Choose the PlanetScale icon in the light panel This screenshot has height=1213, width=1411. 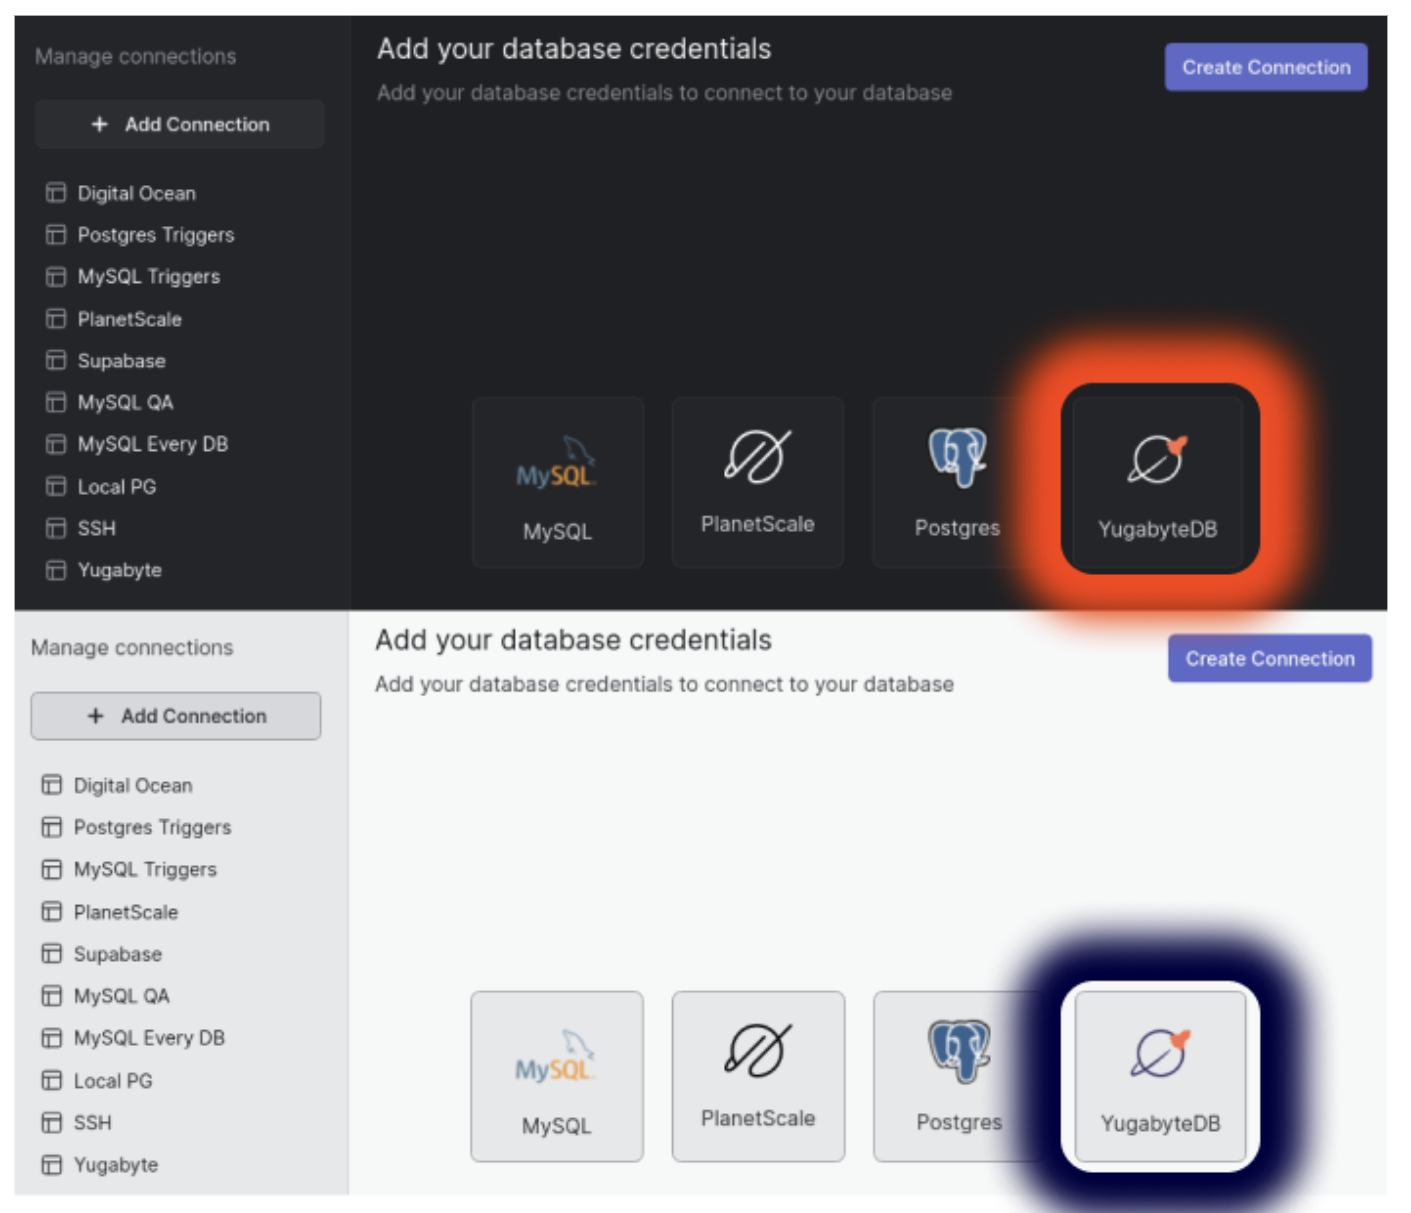pyautogui.click(x=757, y=1050)
